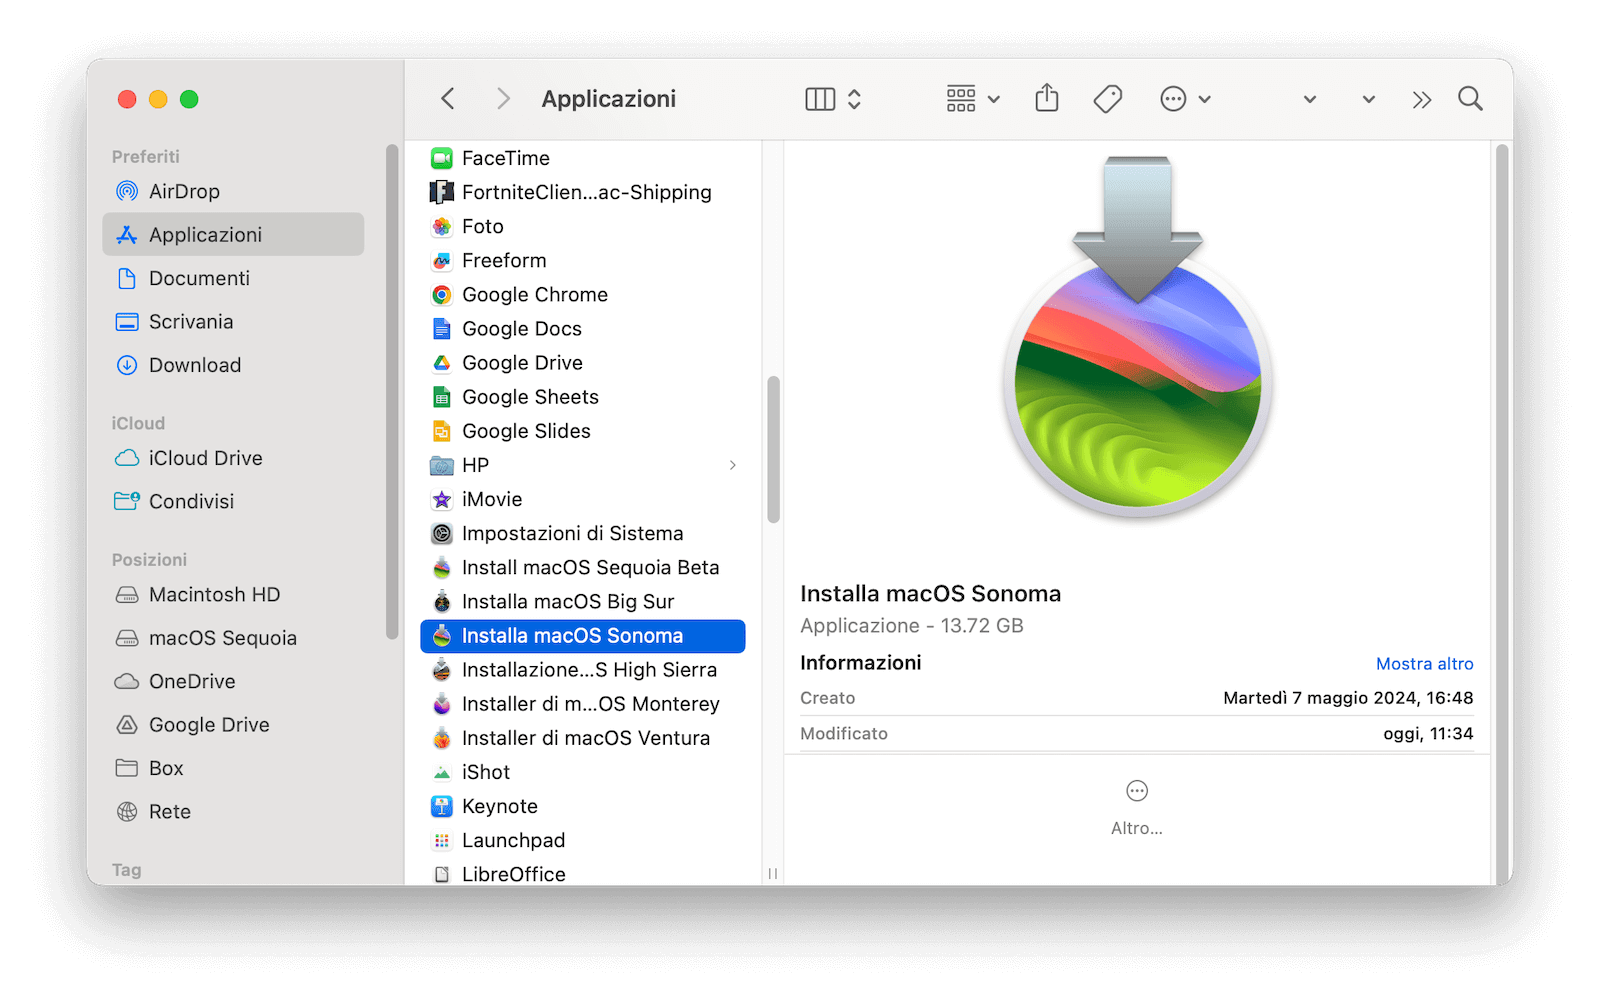Select Google Sheets in the list

(x=583, y=397)
